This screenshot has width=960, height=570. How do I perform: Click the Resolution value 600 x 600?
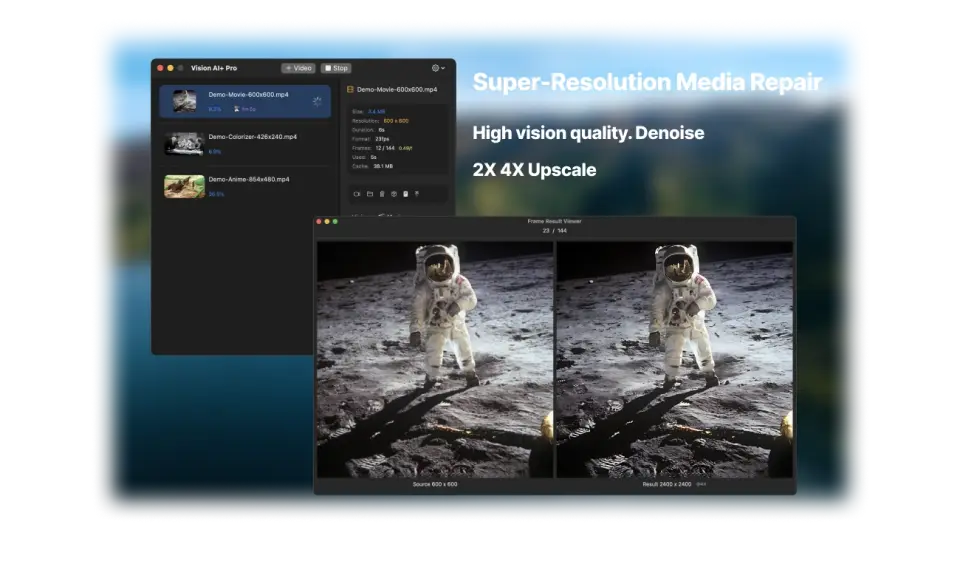coord(396,121)
